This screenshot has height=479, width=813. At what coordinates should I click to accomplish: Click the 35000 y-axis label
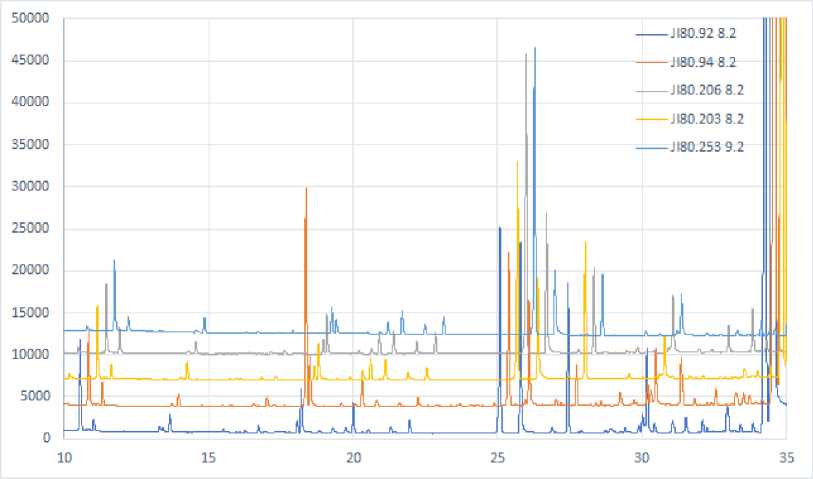pyautogui.click(x=30, y=144)
